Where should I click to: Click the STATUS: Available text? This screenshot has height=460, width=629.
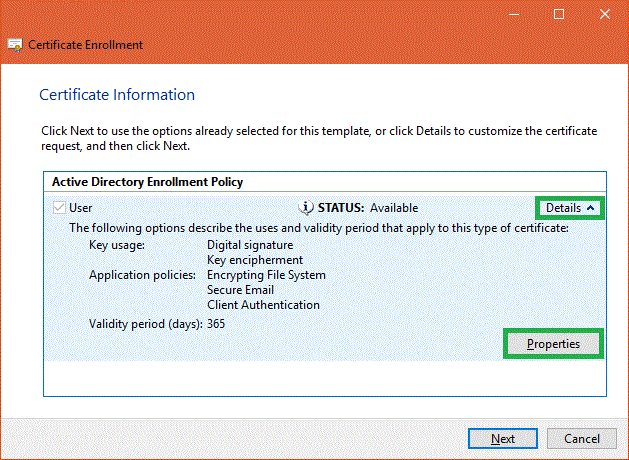coord(367,208)
